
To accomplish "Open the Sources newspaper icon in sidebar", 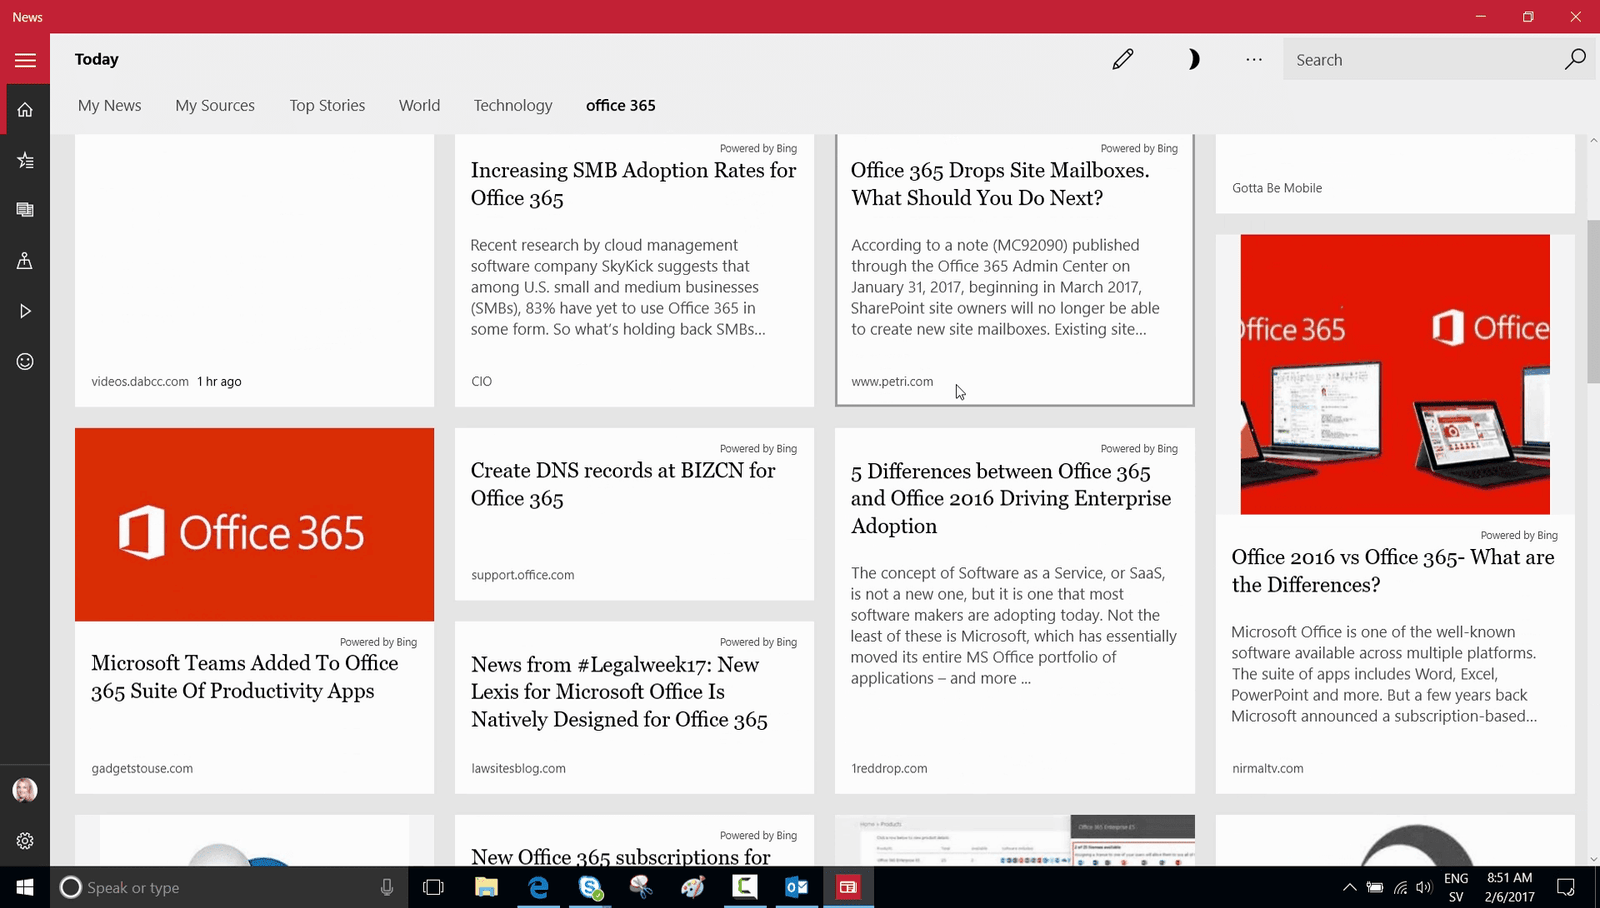I will [25, 210].
